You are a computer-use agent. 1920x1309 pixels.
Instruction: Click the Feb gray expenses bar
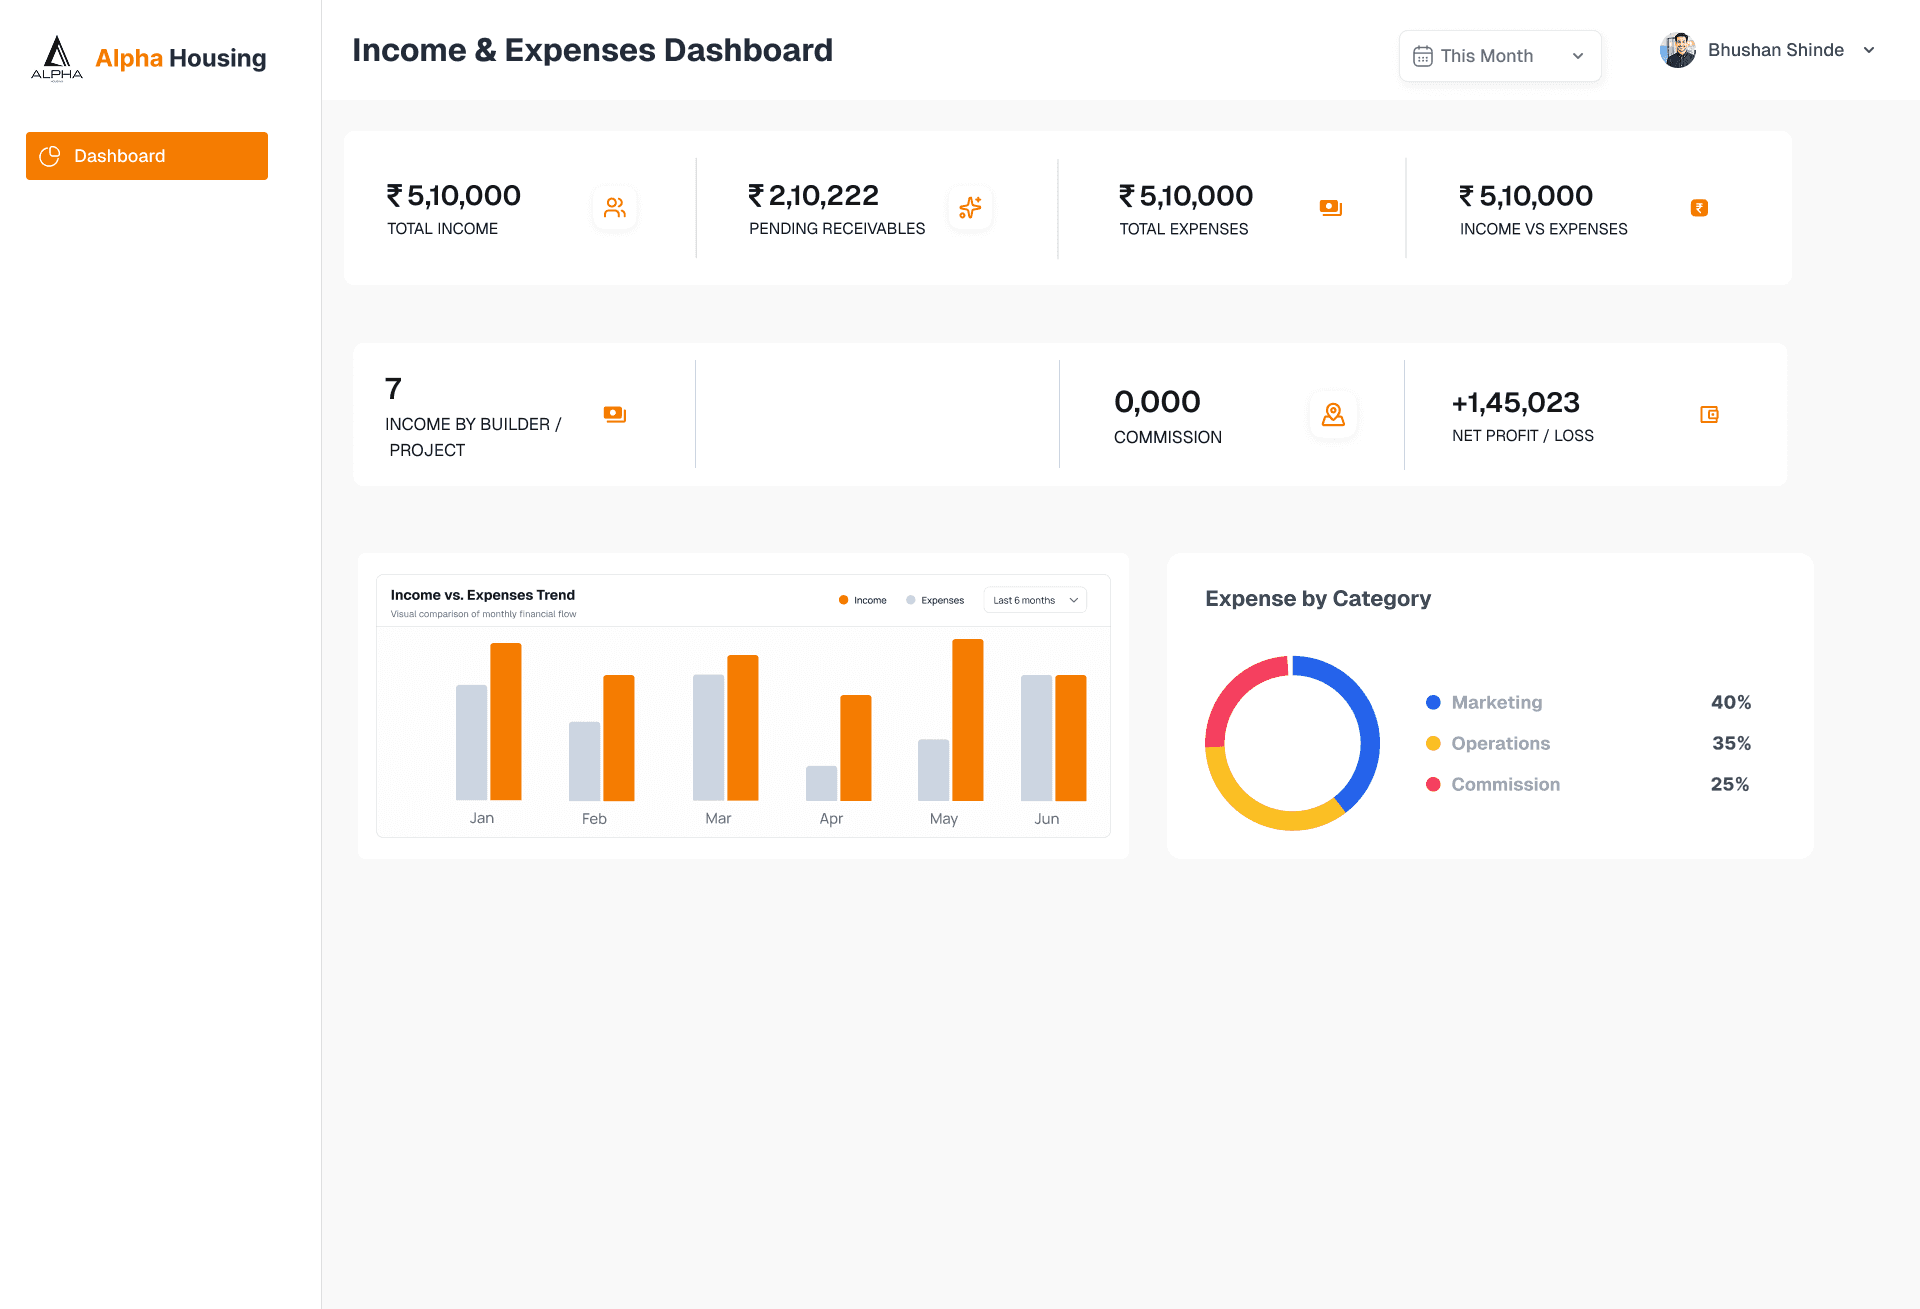pyautogui.click(x=584, y=761)
